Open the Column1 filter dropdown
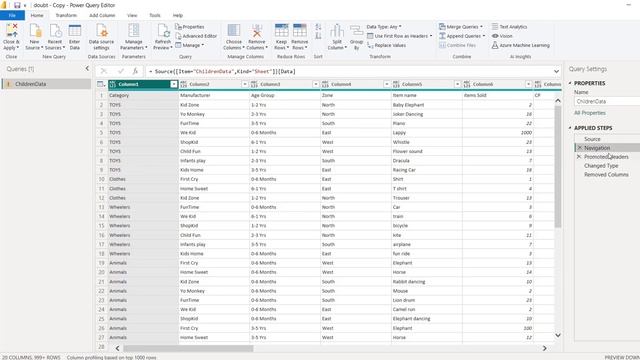The width and height of the screenshot is (640, 360). [x=174, y=84]
